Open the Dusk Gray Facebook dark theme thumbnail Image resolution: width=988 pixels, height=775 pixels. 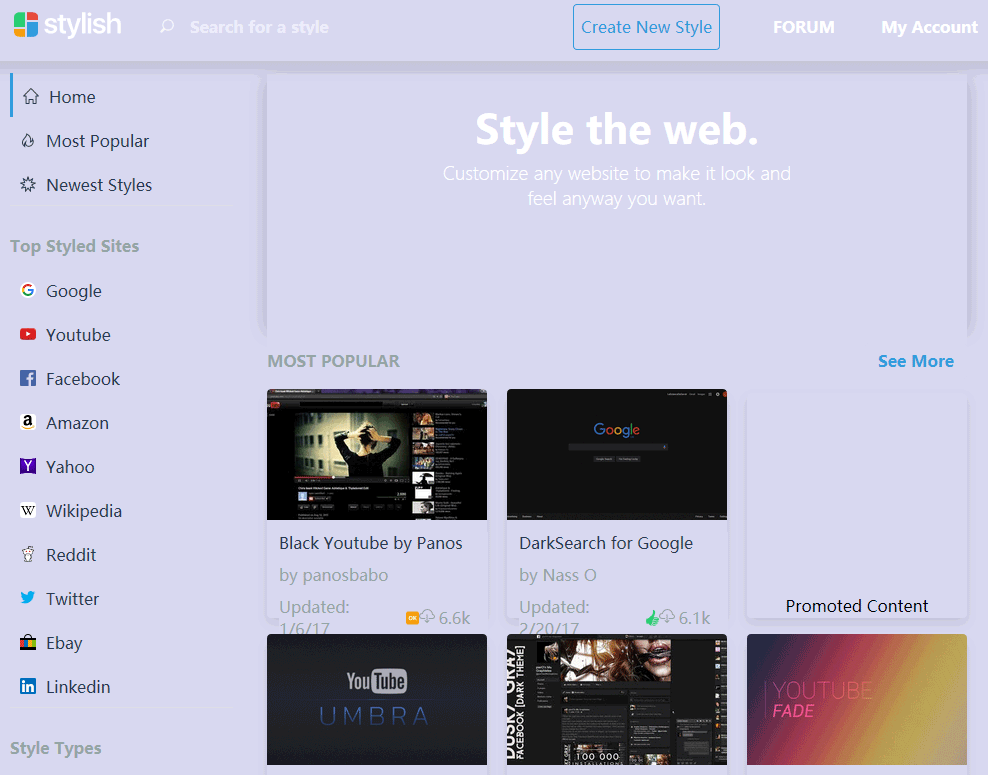pos(617,699)
